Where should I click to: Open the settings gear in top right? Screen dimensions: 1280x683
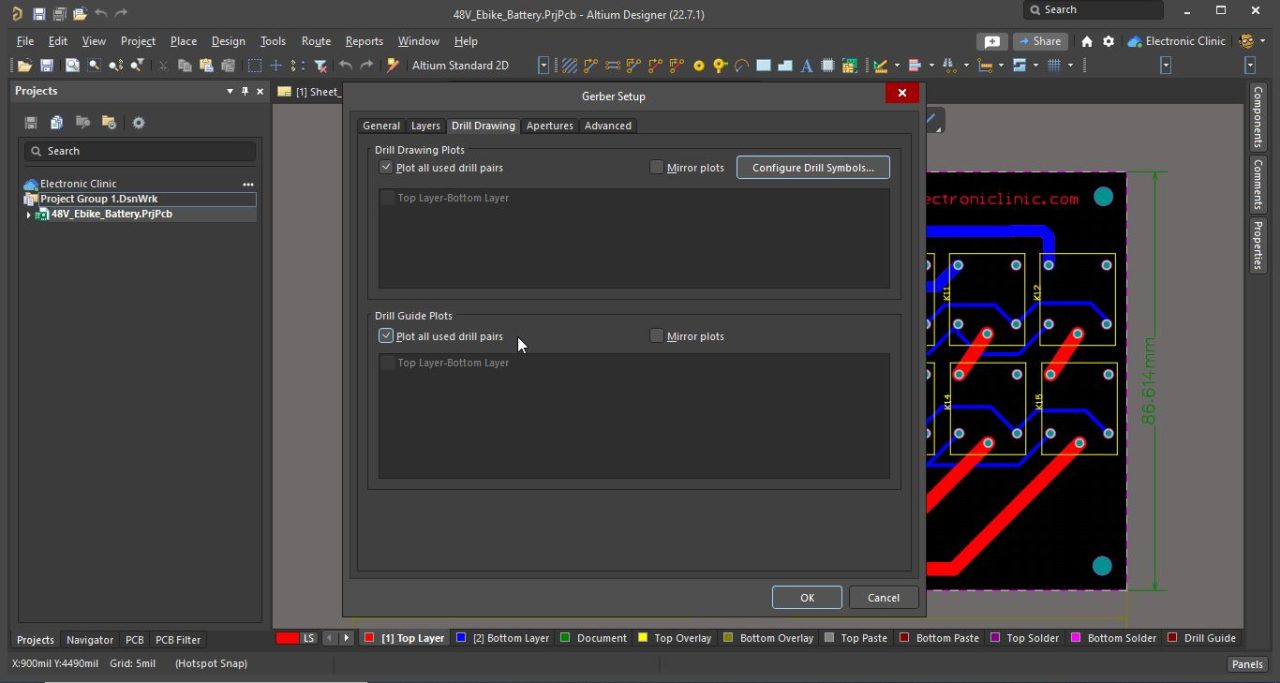[1108, 41]
